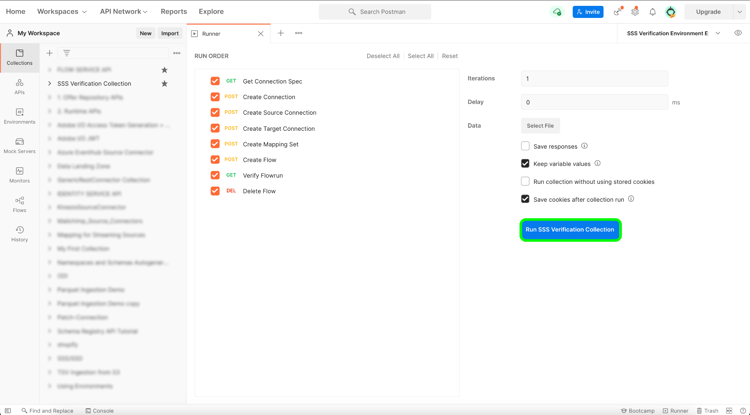The image size is (750, 415).
Task: Expand the FLOW SERVICE API collection
Action: coord(49,70)
